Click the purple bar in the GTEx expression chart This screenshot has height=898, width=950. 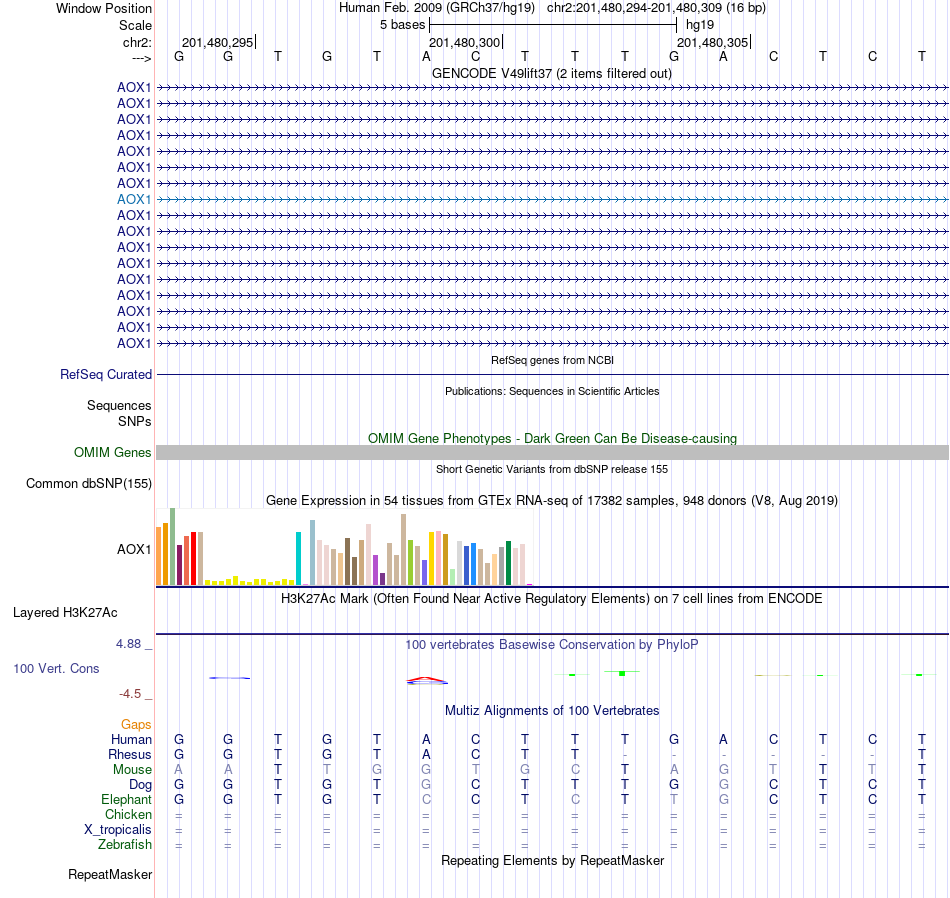click(x=376, y=570)
